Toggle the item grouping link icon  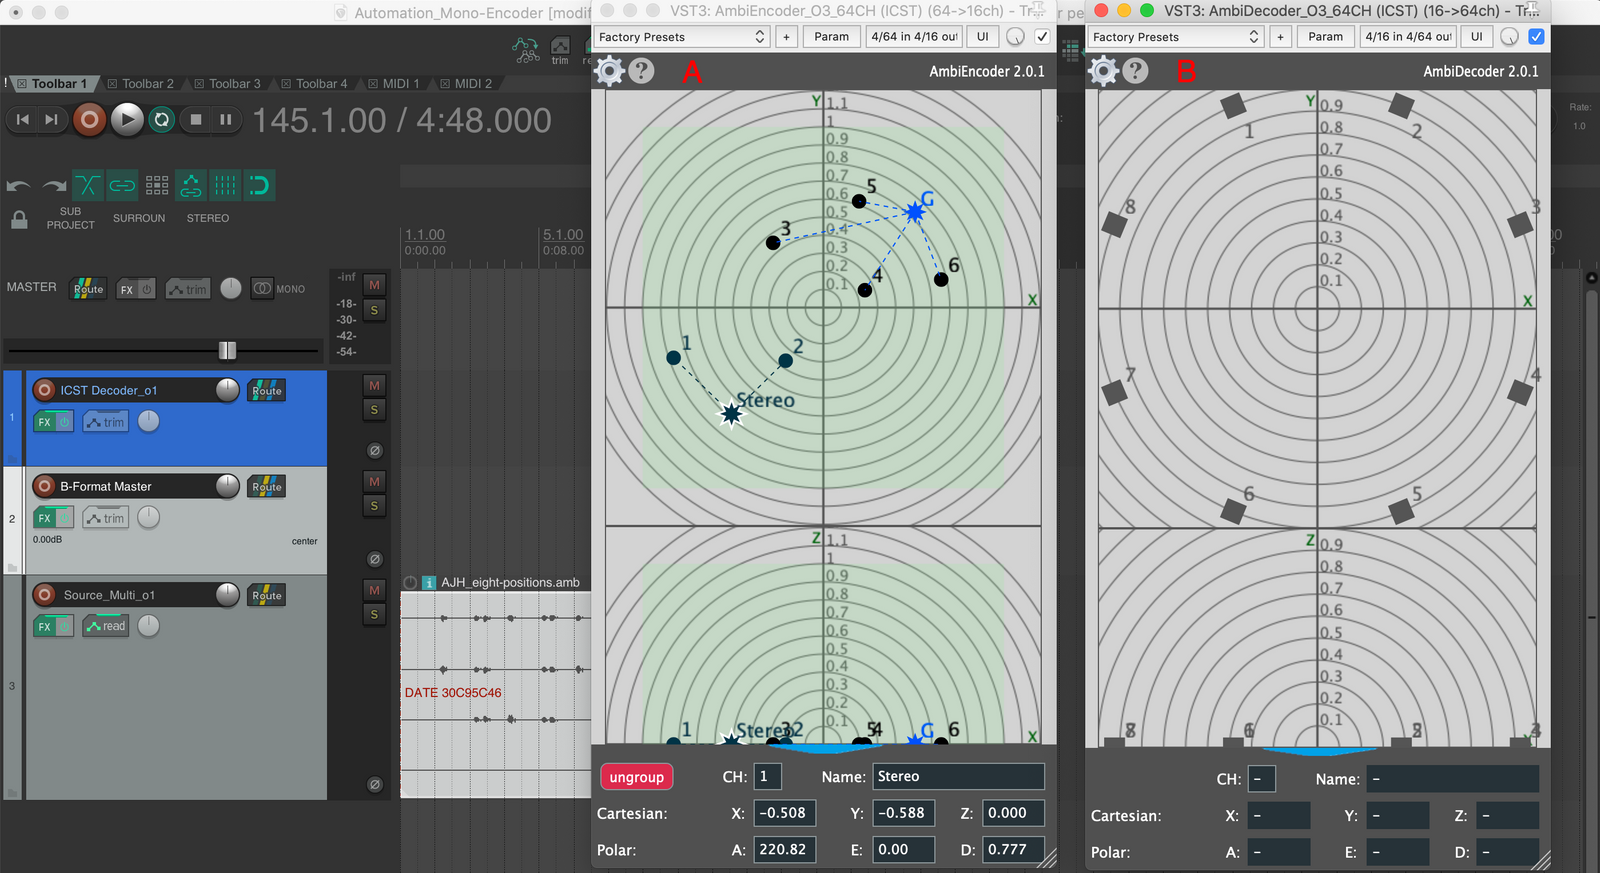click(x=122, y=185)
